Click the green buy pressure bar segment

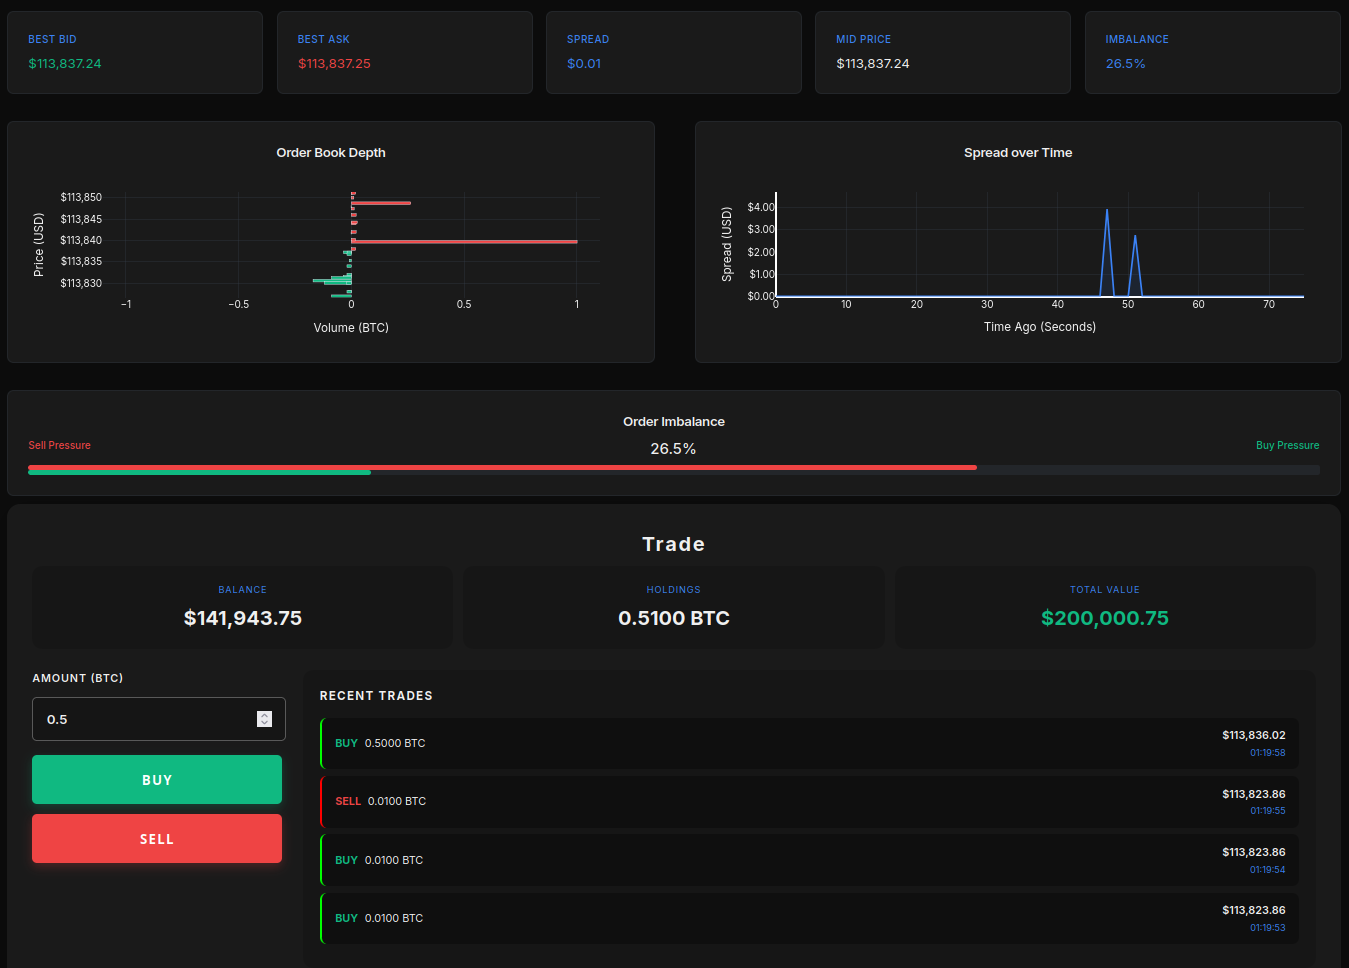click(x=200, y=472)
